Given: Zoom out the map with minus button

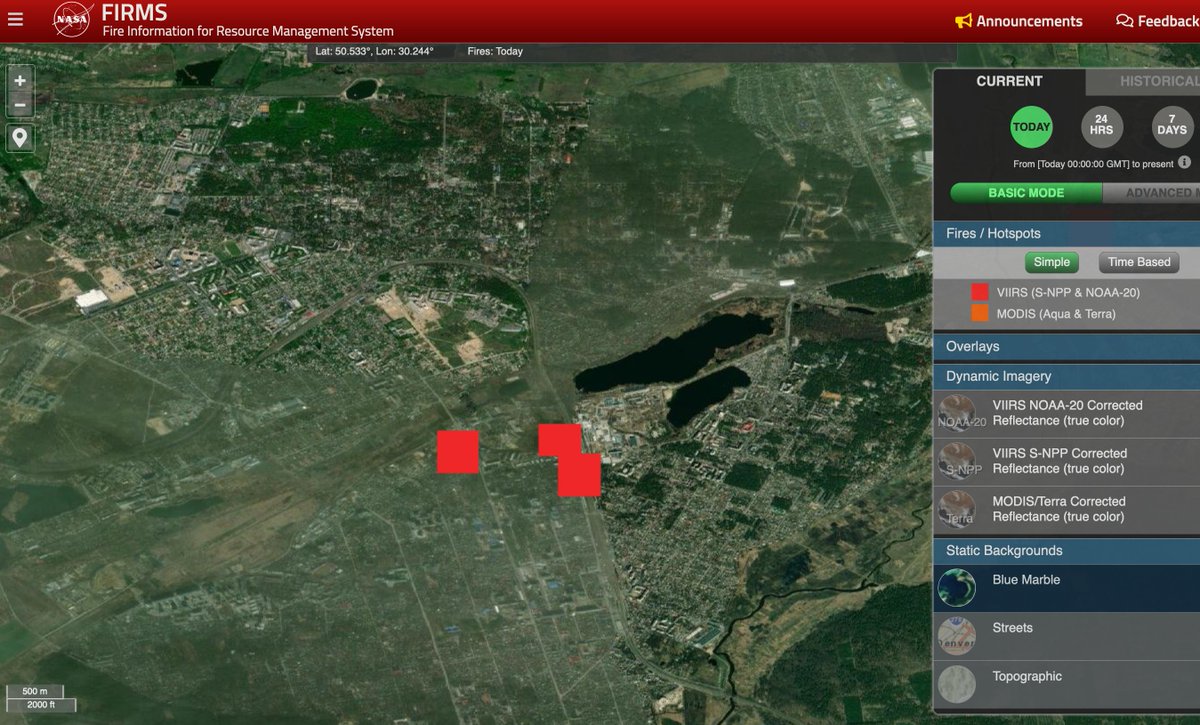Looking at the screenshot, I should [20, 104].
